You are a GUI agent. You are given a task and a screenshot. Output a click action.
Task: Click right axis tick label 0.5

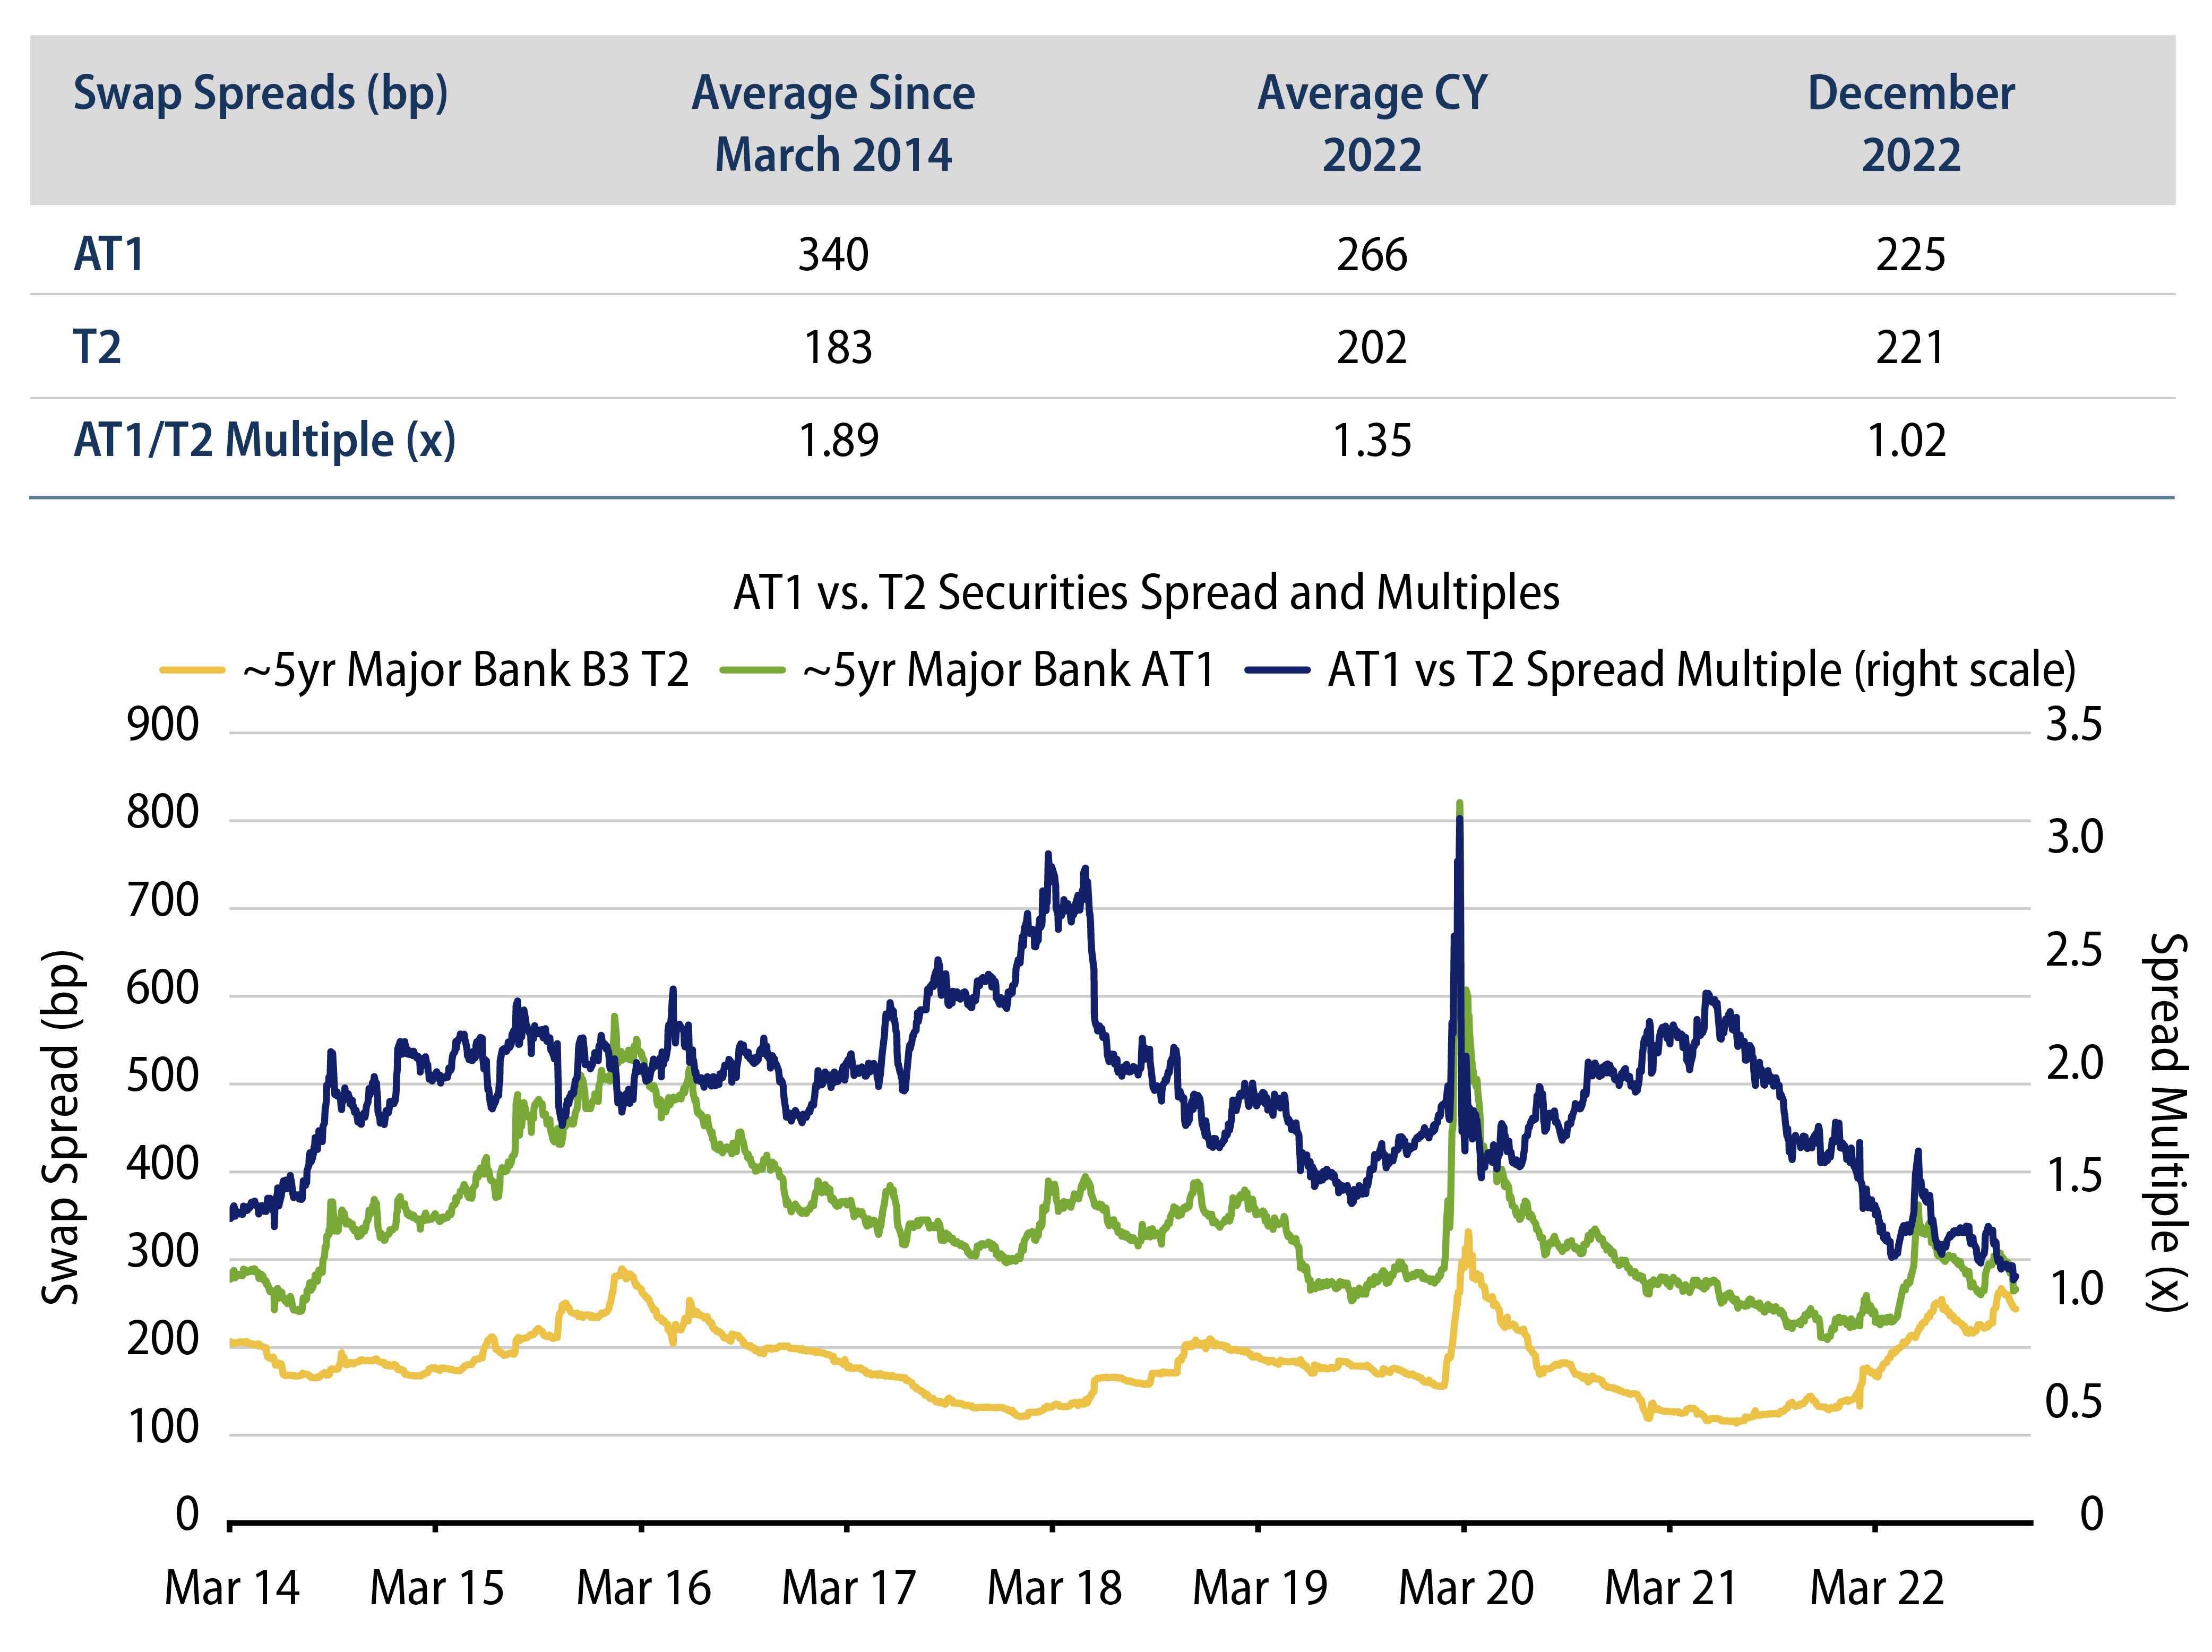[2074, 1402]
